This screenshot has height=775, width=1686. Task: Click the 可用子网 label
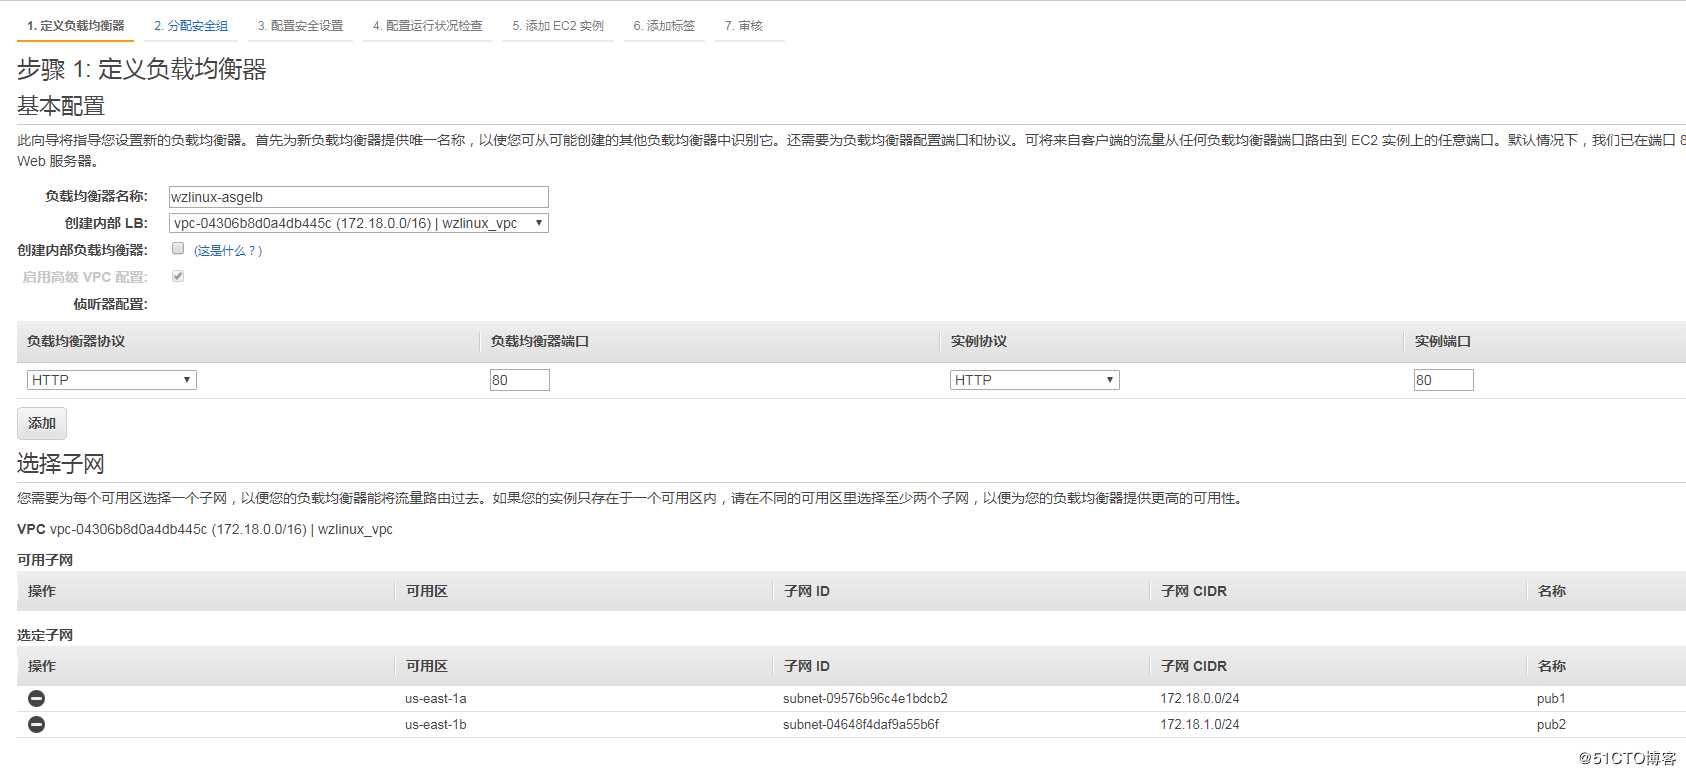(45, 560)
